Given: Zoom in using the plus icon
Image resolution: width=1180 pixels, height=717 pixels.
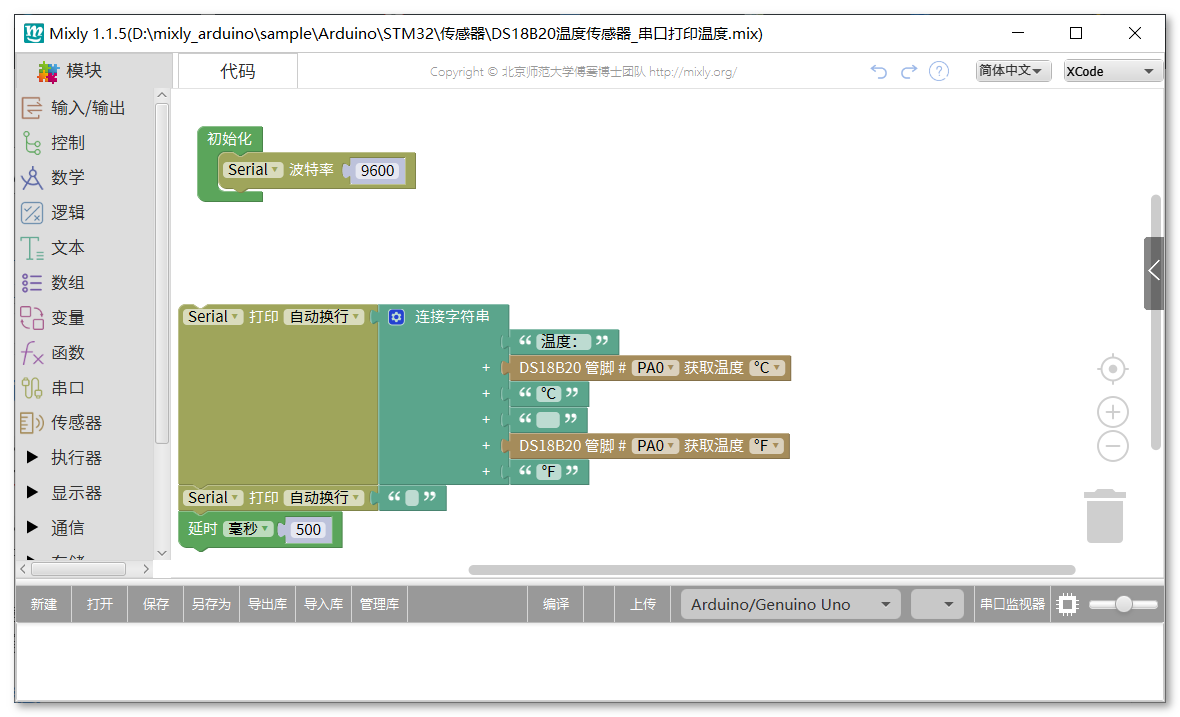Looking at the screenshot, I should point(1112,411).
